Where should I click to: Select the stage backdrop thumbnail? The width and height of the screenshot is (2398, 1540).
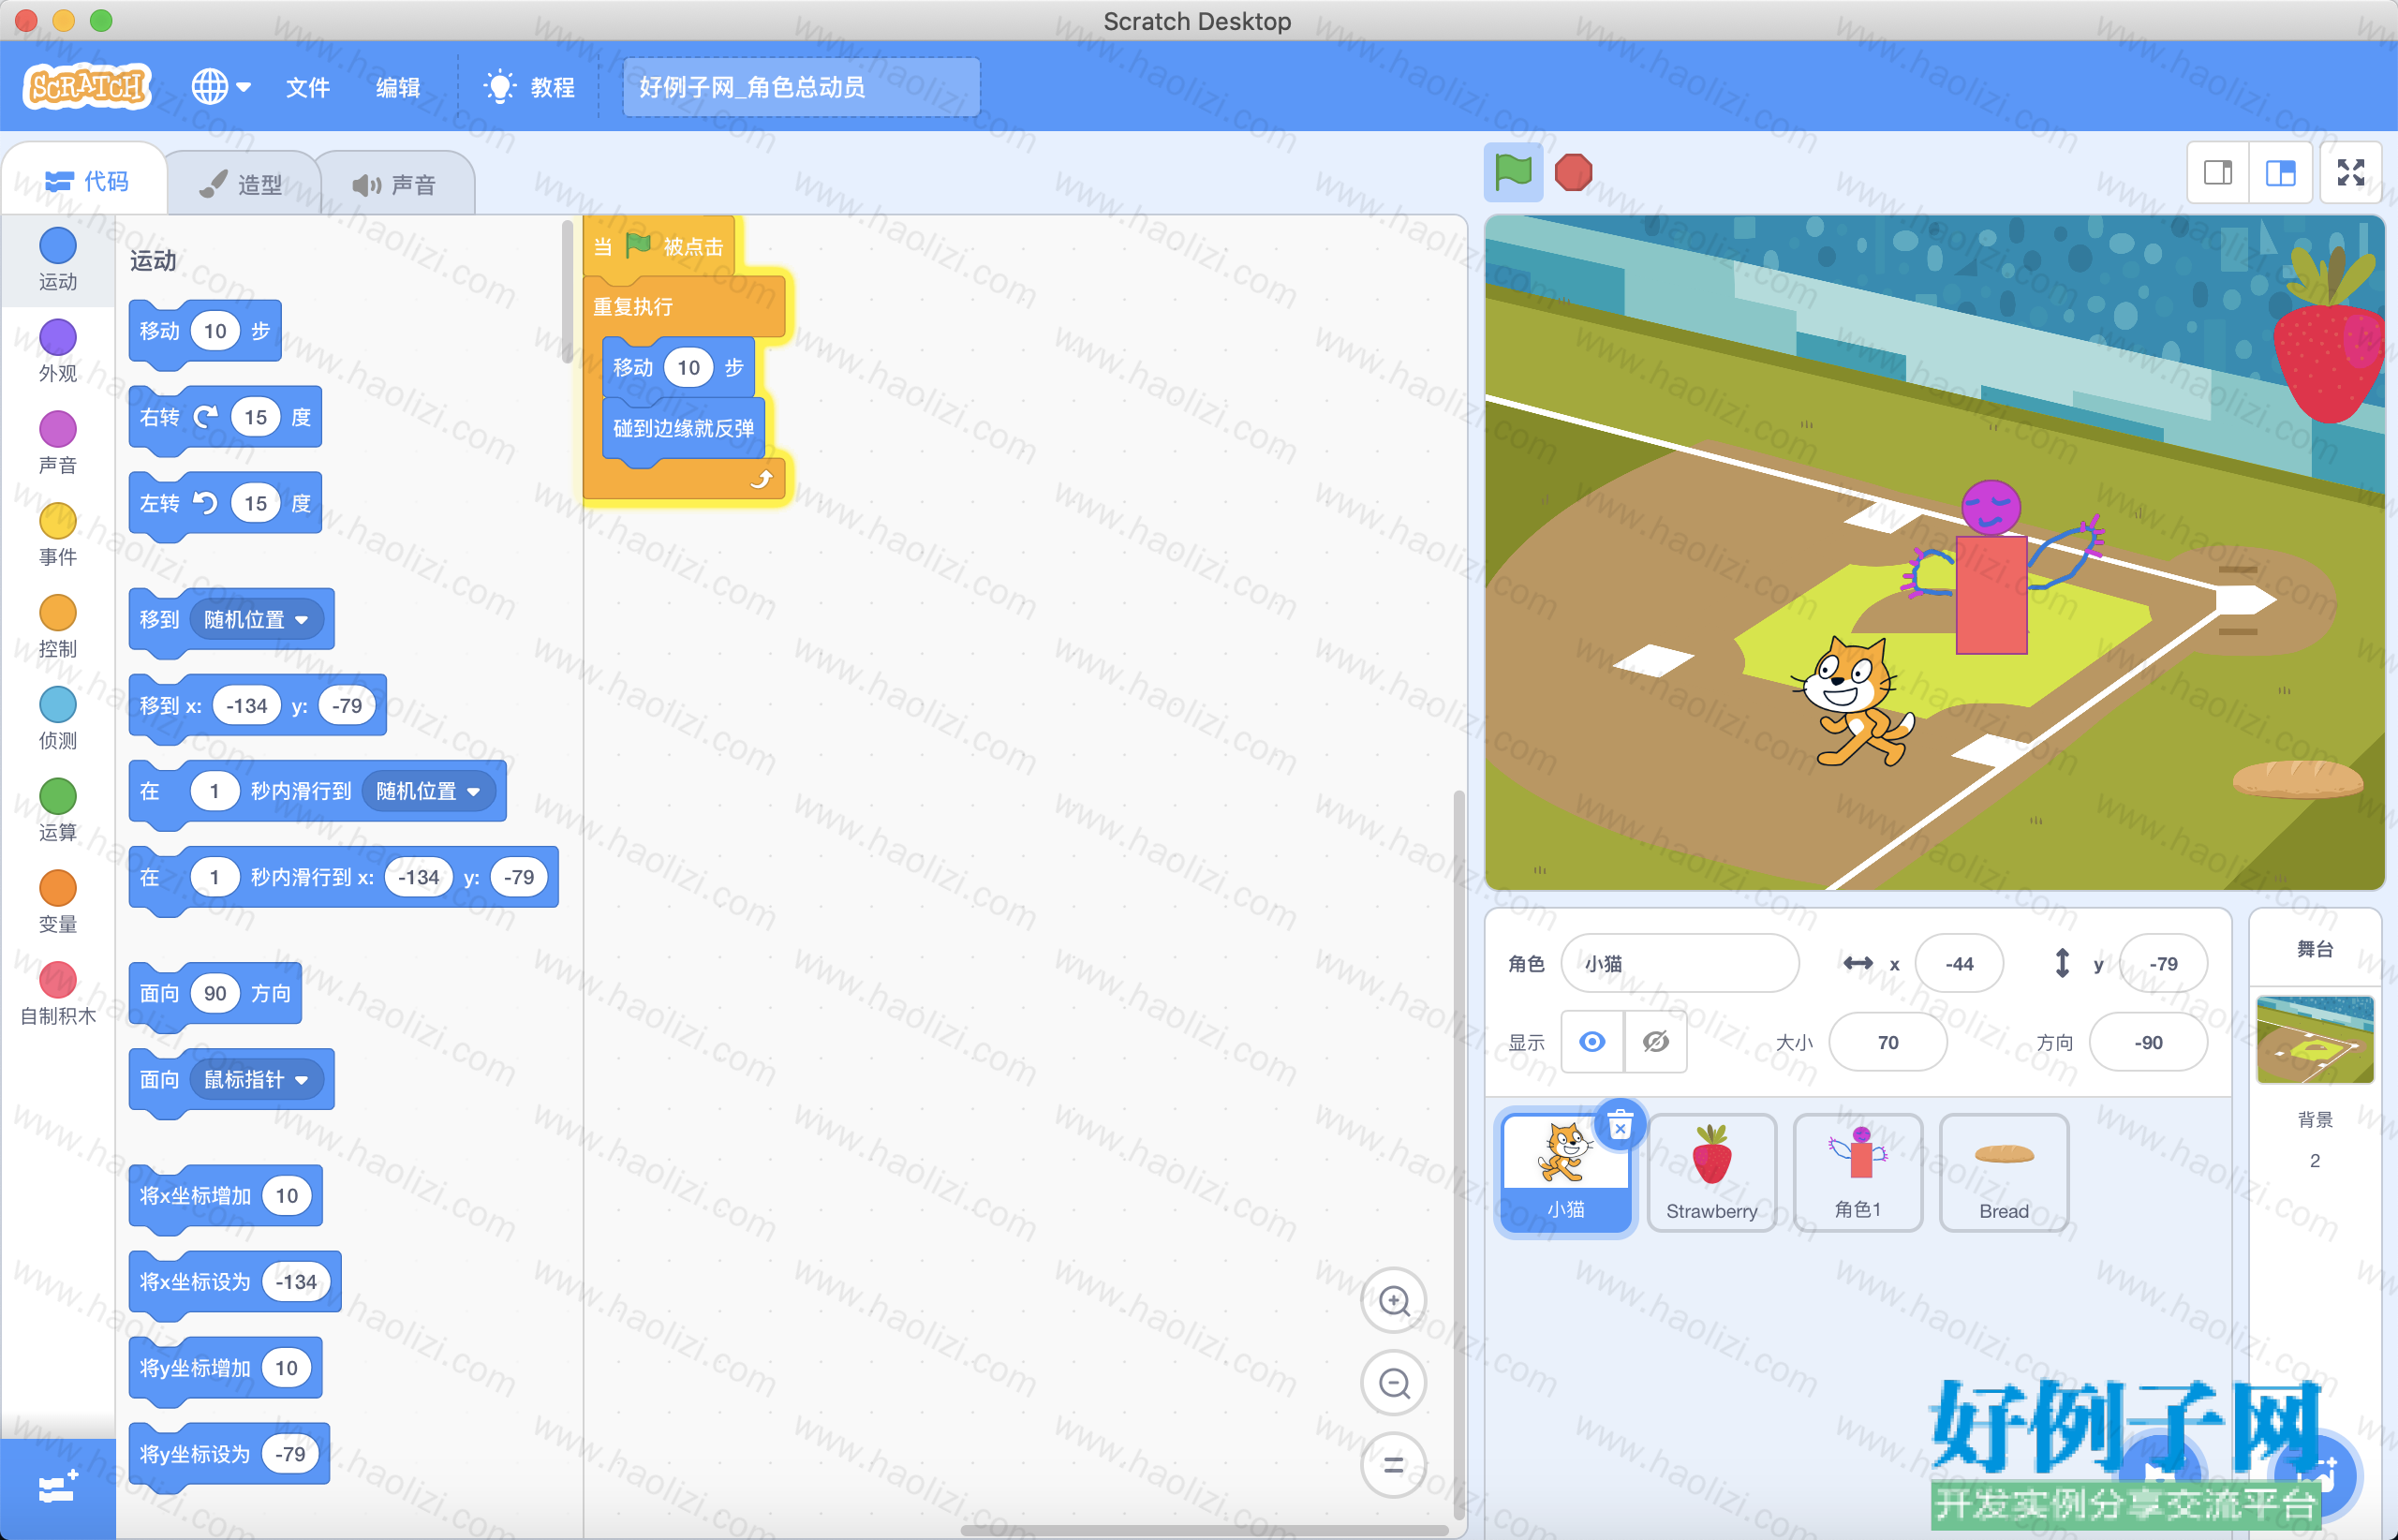click(2315, 1040)
